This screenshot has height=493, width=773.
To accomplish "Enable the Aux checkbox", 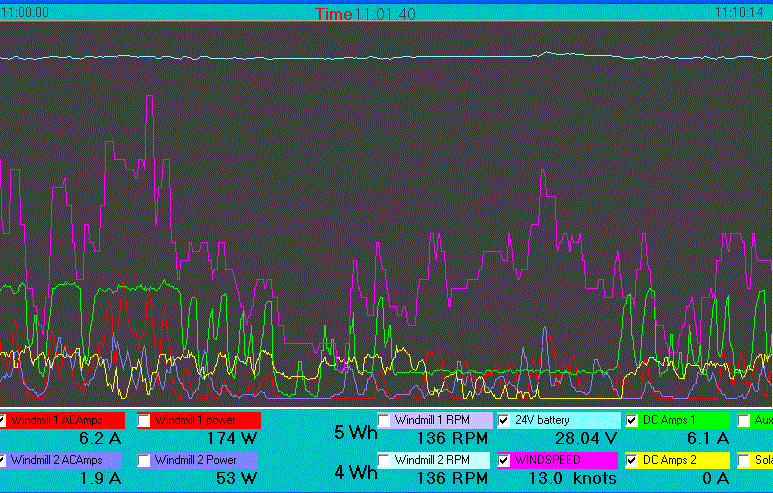I will tap(745, 420).
